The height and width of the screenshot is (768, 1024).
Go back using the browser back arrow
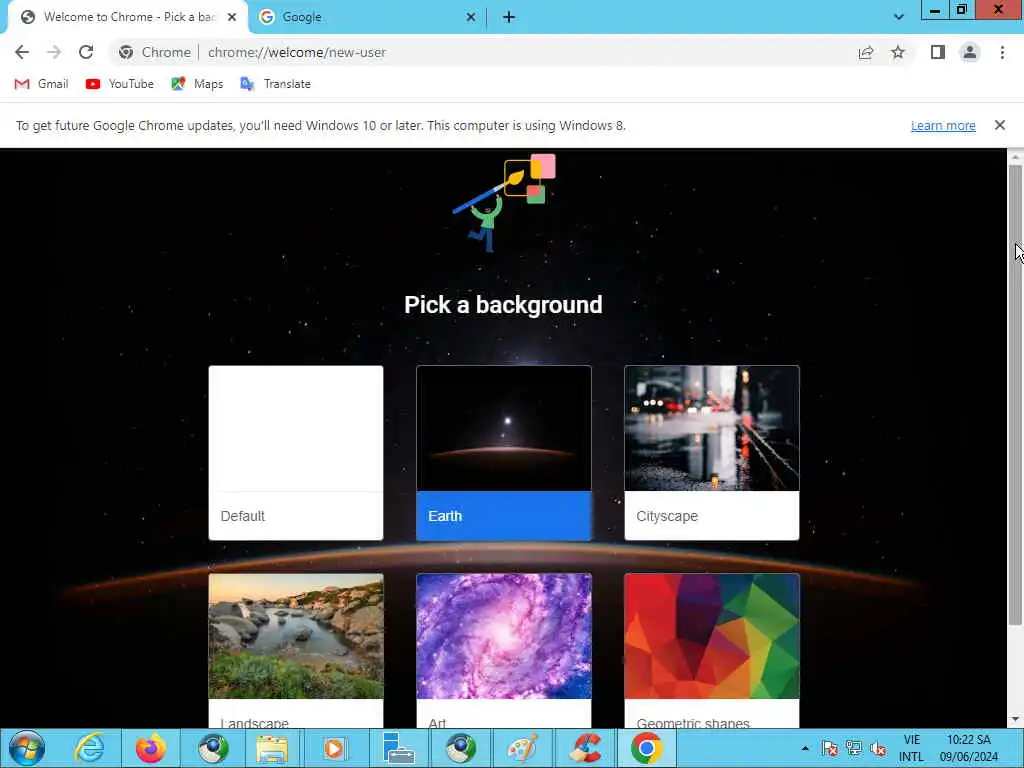click(22, 52)
